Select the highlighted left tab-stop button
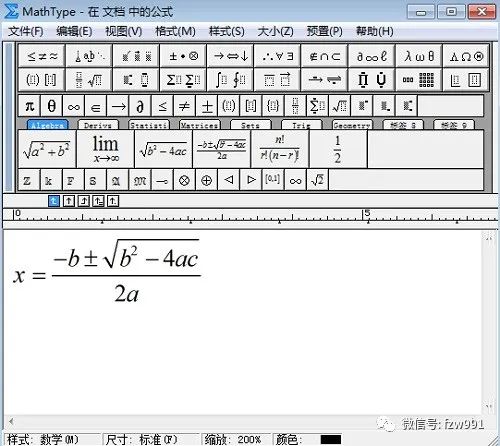The width and height of the screenshot is (500, 446). pyautogui.click(x=54, y=201)
